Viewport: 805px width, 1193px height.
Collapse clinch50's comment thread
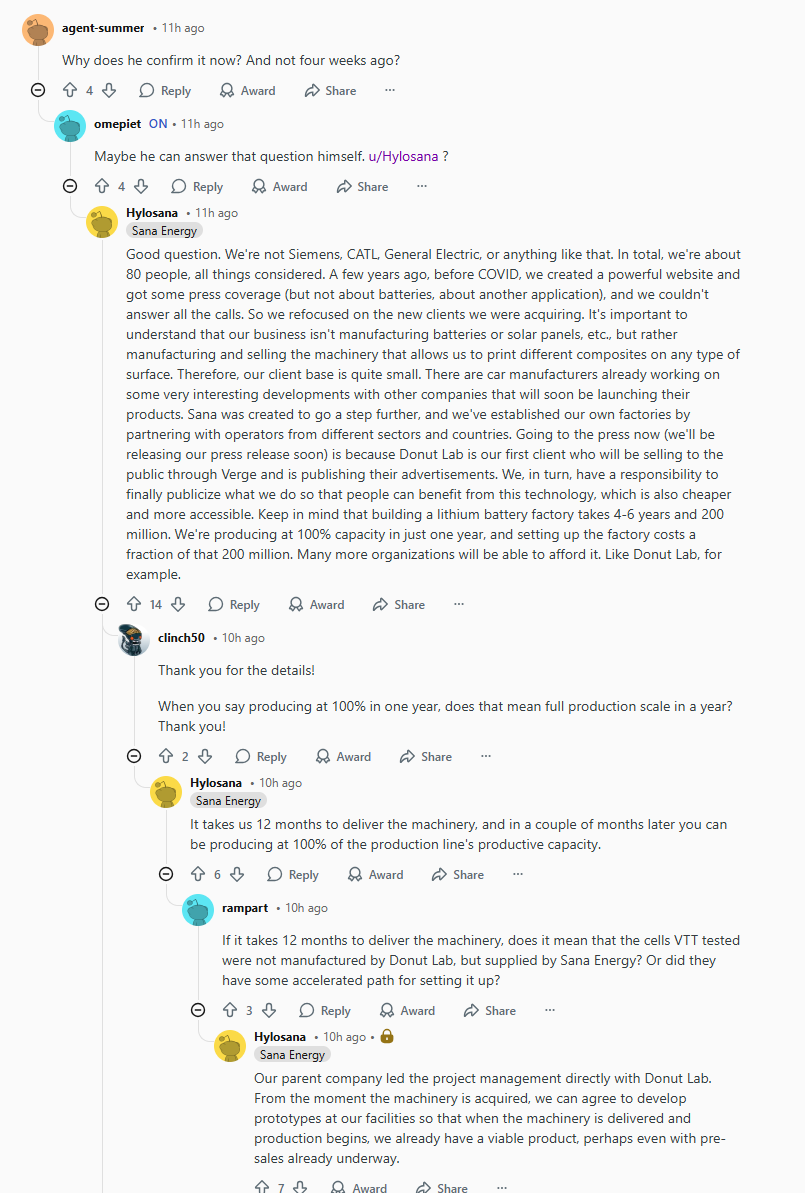tap(134, 756)
